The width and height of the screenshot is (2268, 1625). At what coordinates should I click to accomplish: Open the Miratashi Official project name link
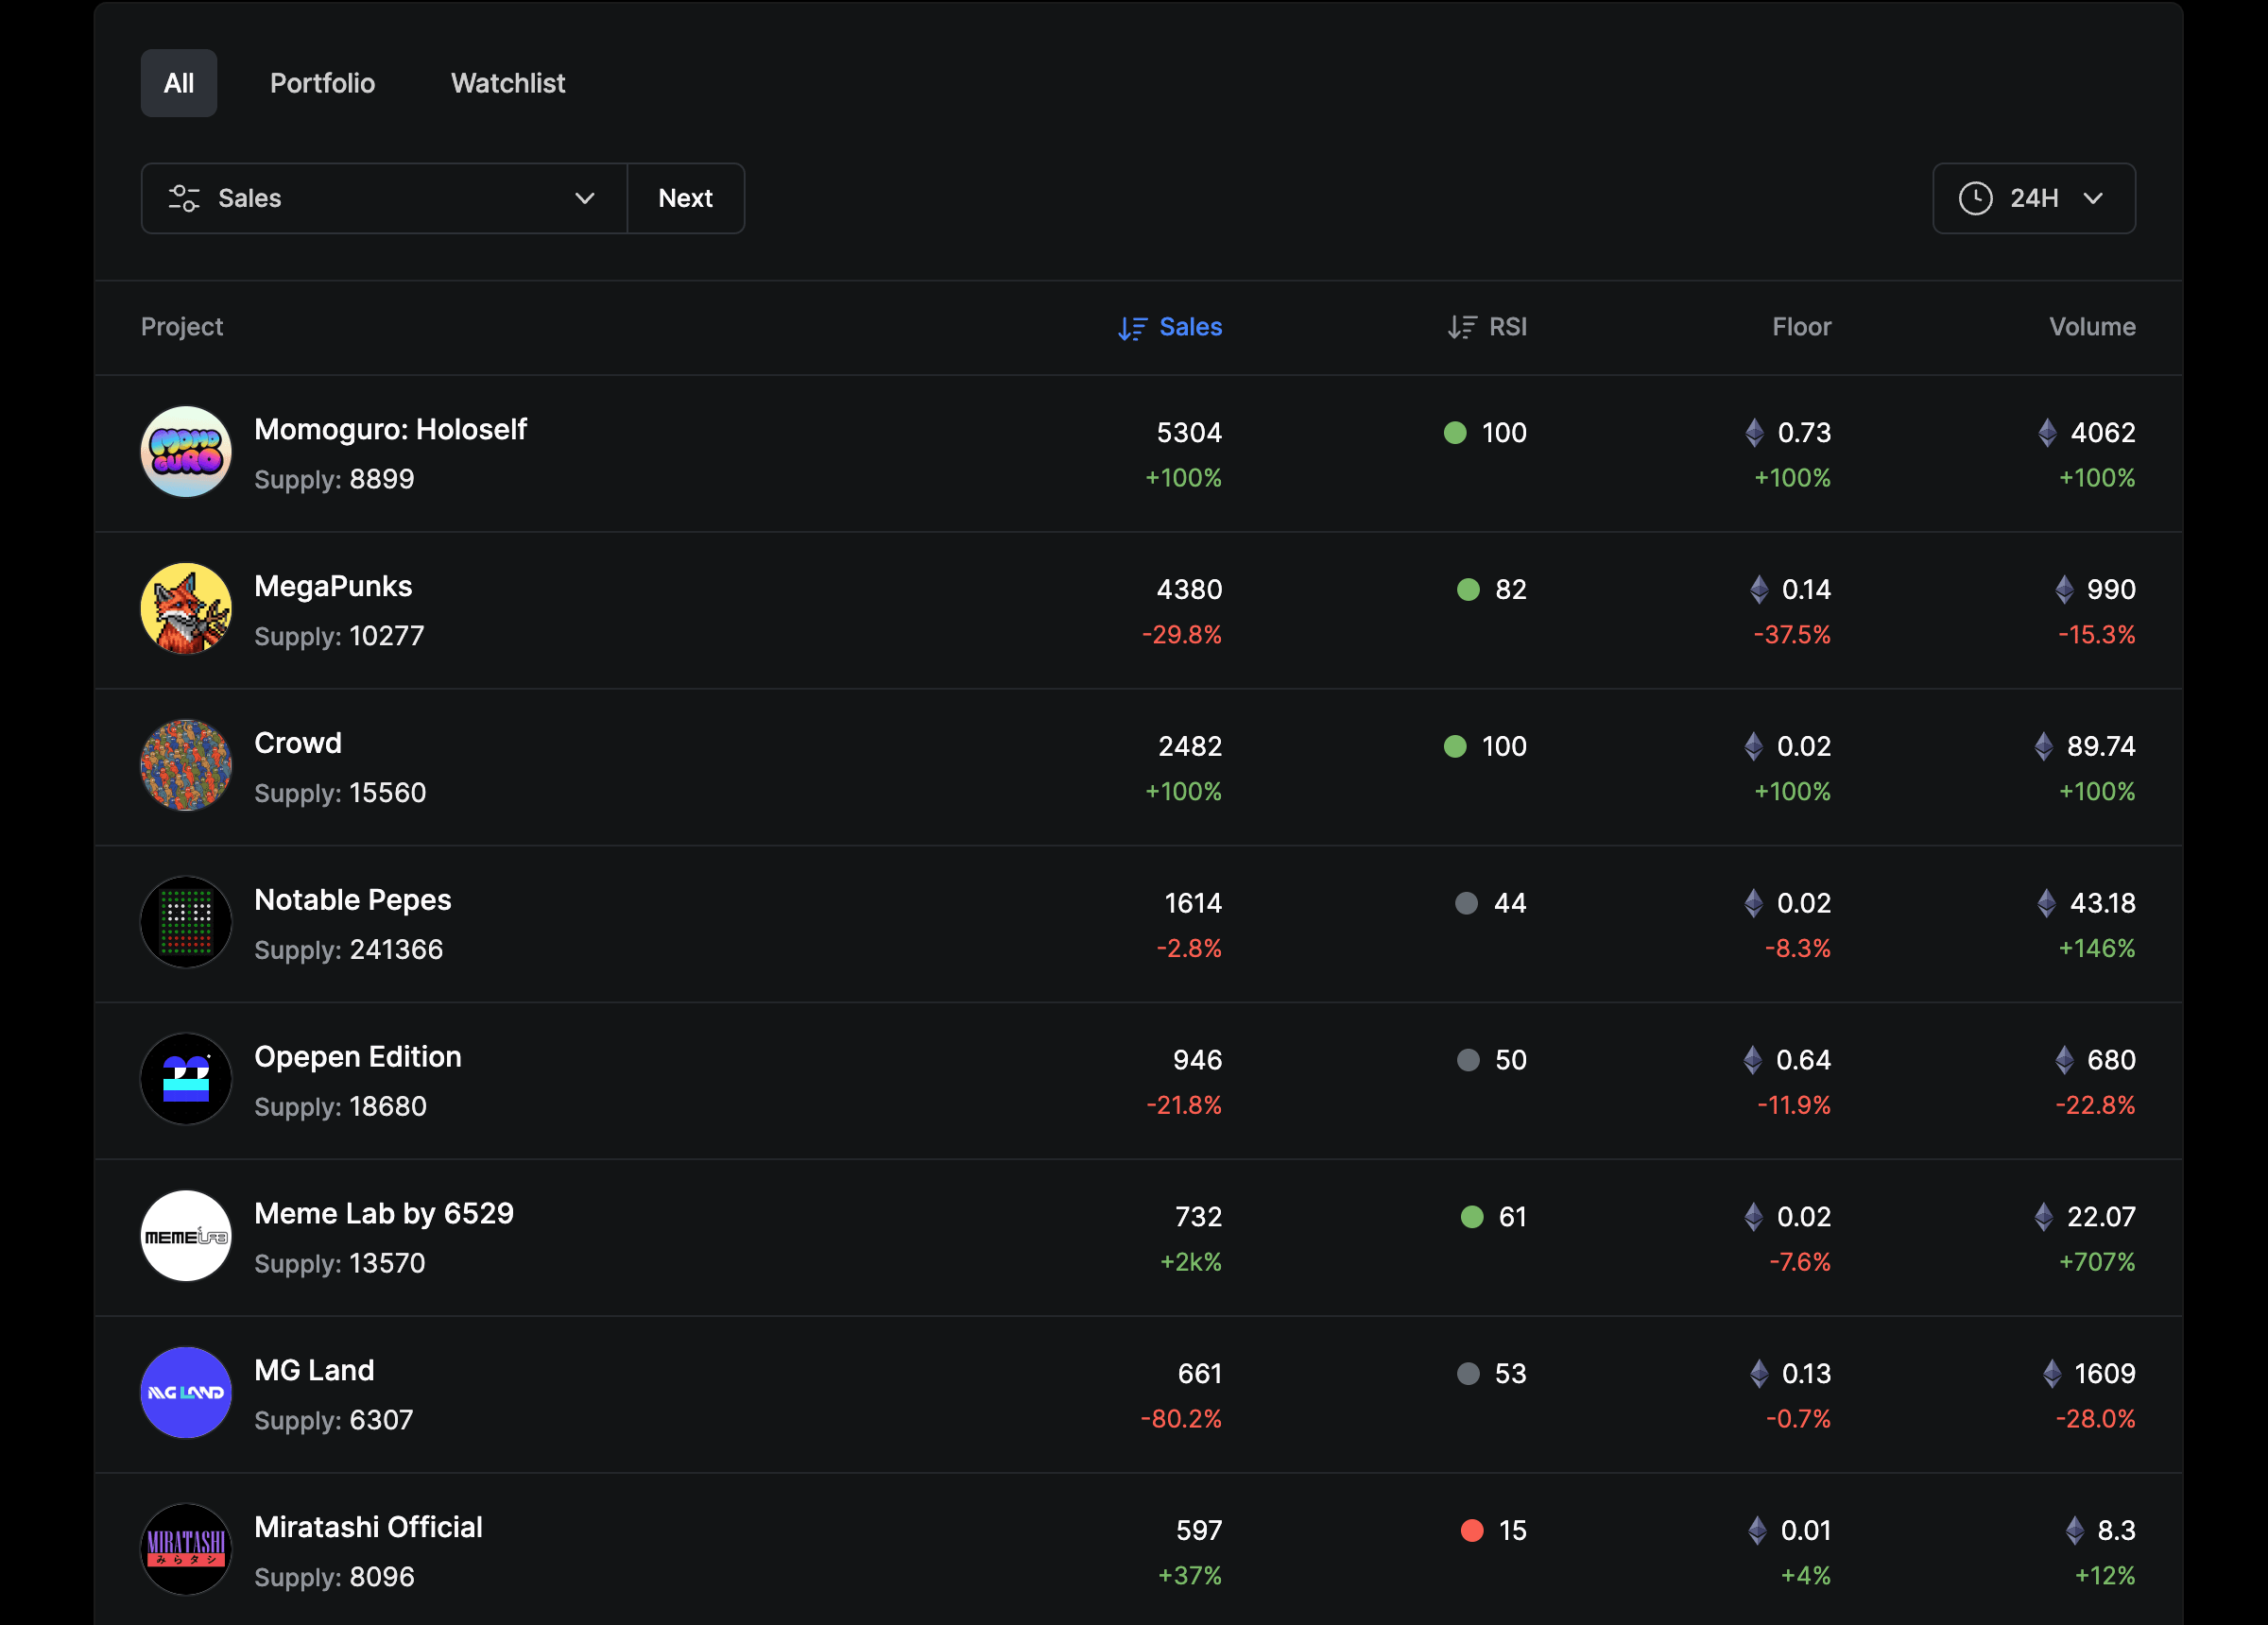coord(368,1527)
